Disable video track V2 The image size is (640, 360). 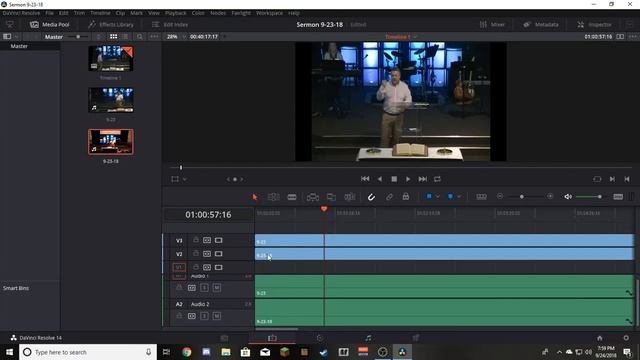click(219, 254)
